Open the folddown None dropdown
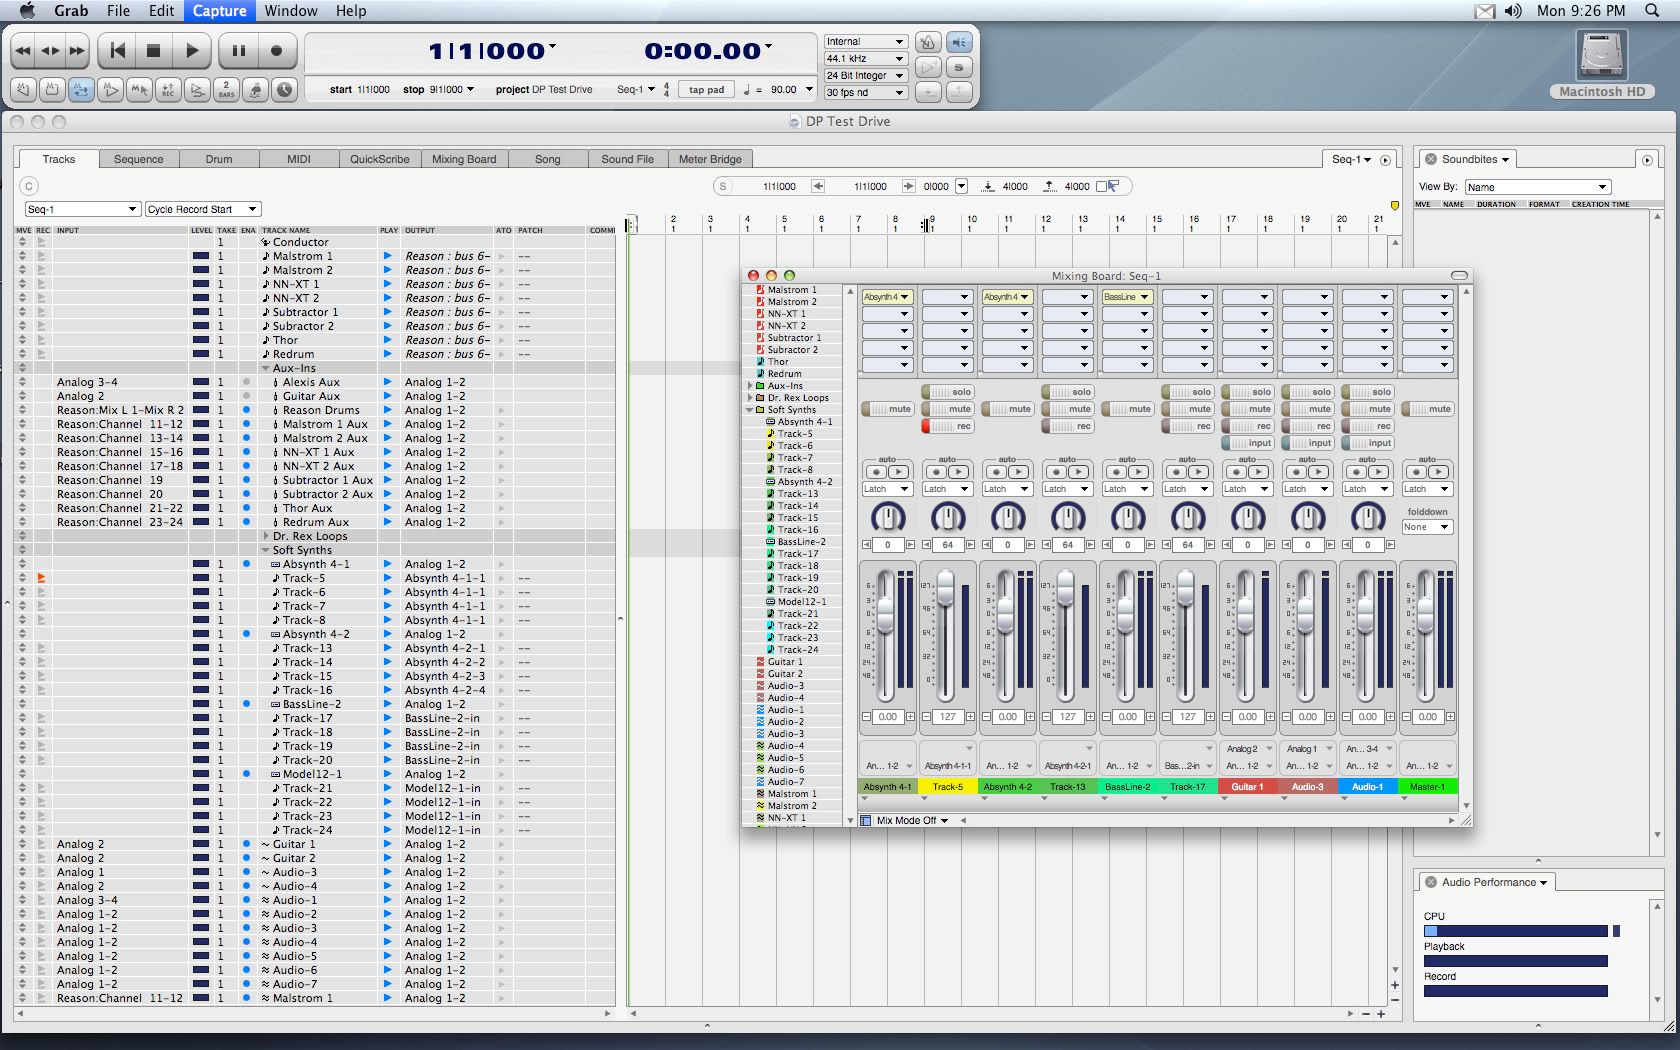Image resolution: width=1680 pixels, height=1050 pixels. tap(1427, 527)
